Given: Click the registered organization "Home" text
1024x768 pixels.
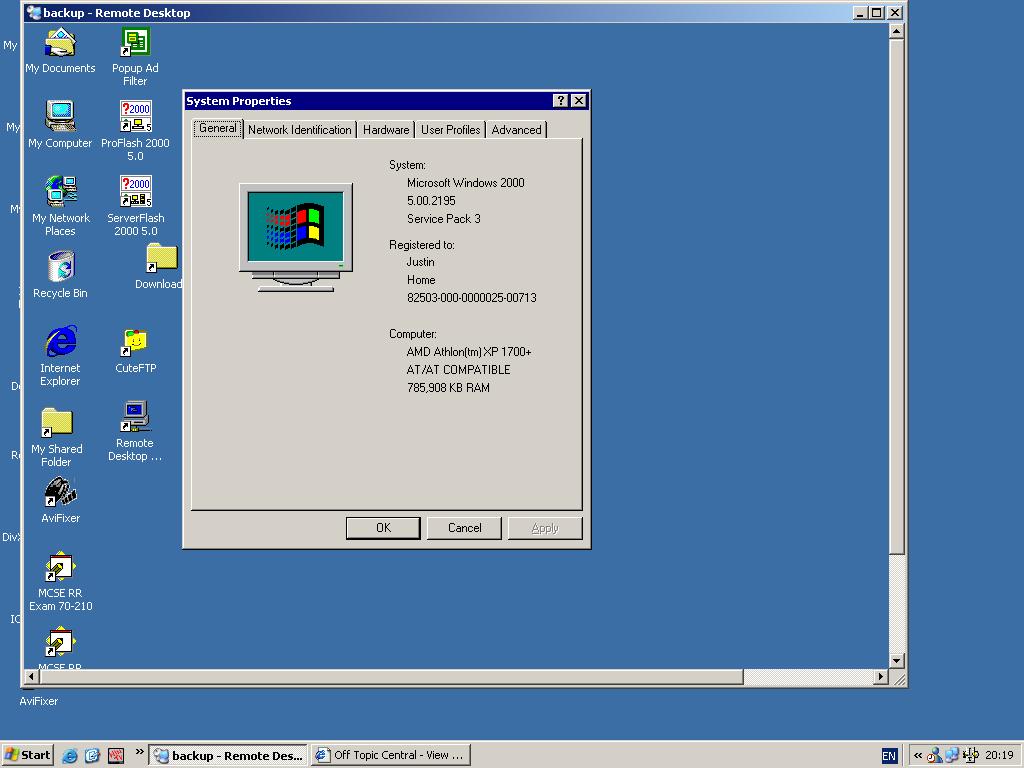Looking at the screenshot, I should (x=421, y=280).
